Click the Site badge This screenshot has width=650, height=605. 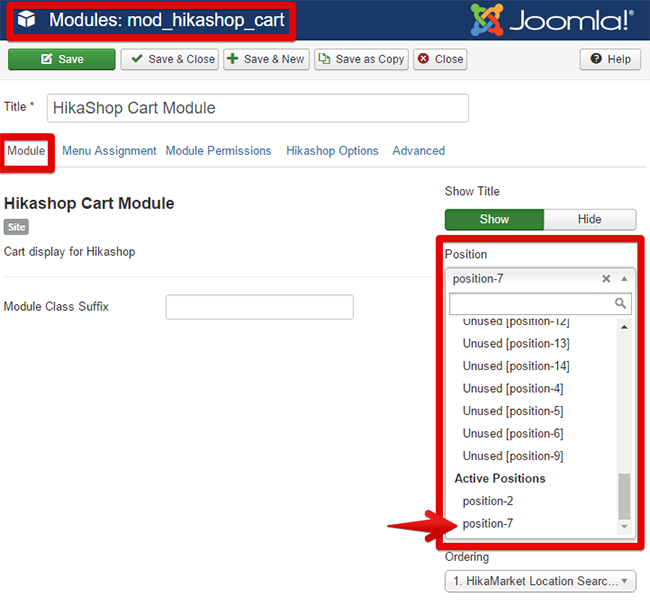pos(16,227)
